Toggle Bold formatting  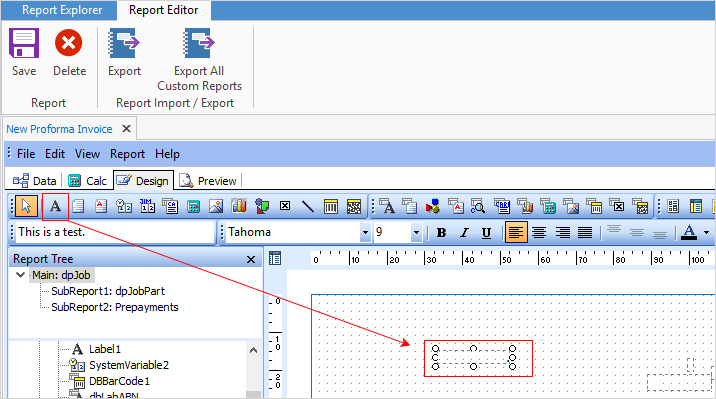point(441,233)
